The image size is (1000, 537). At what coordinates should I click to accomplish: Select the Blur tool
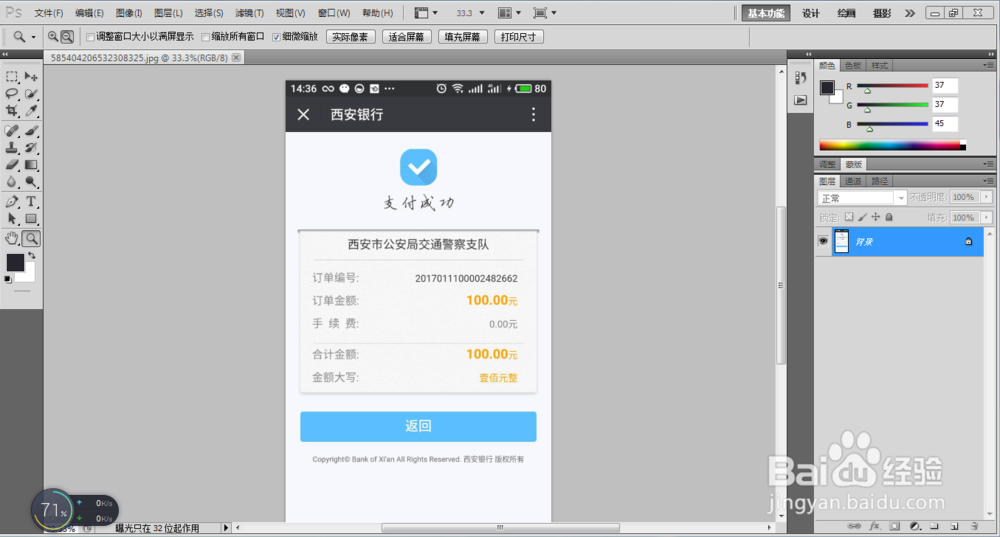point(12,182)
